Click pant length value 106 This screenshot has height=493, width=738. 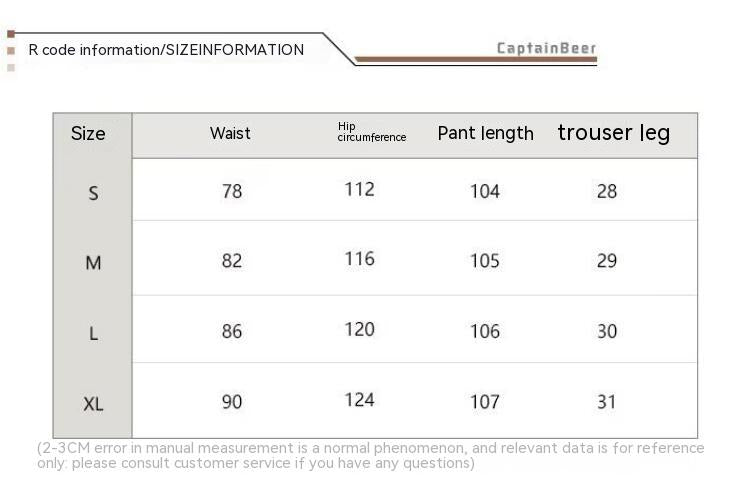tap(485, 331)
